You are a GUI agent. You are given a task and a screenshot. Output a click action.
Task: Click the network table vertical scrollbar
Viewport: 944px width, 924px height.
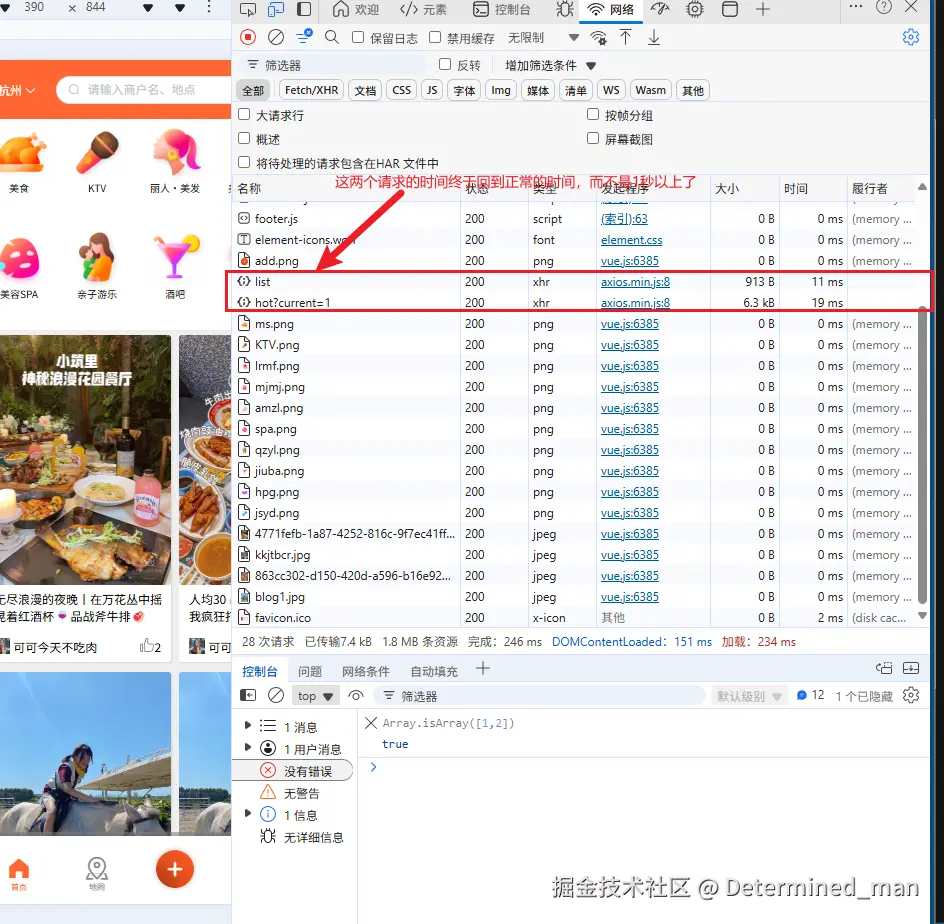coord(922,454)
